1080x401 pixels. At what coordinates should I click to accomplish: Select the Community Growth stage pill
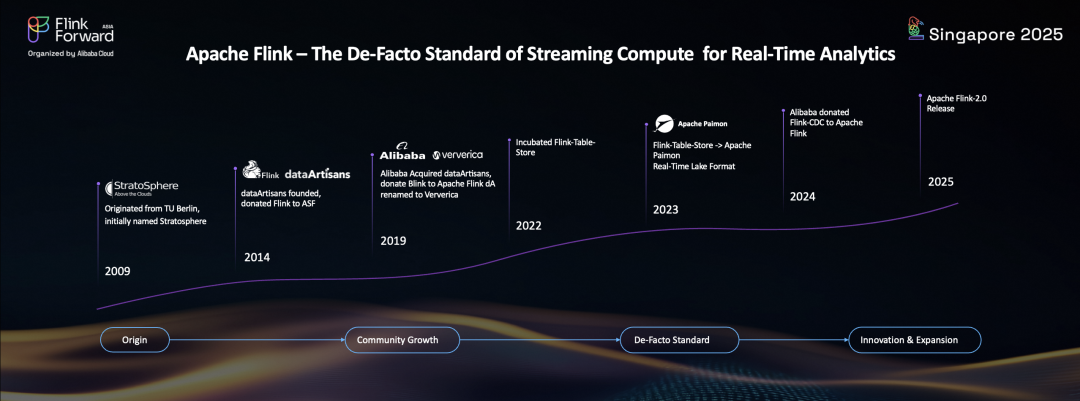click(401, 340)
